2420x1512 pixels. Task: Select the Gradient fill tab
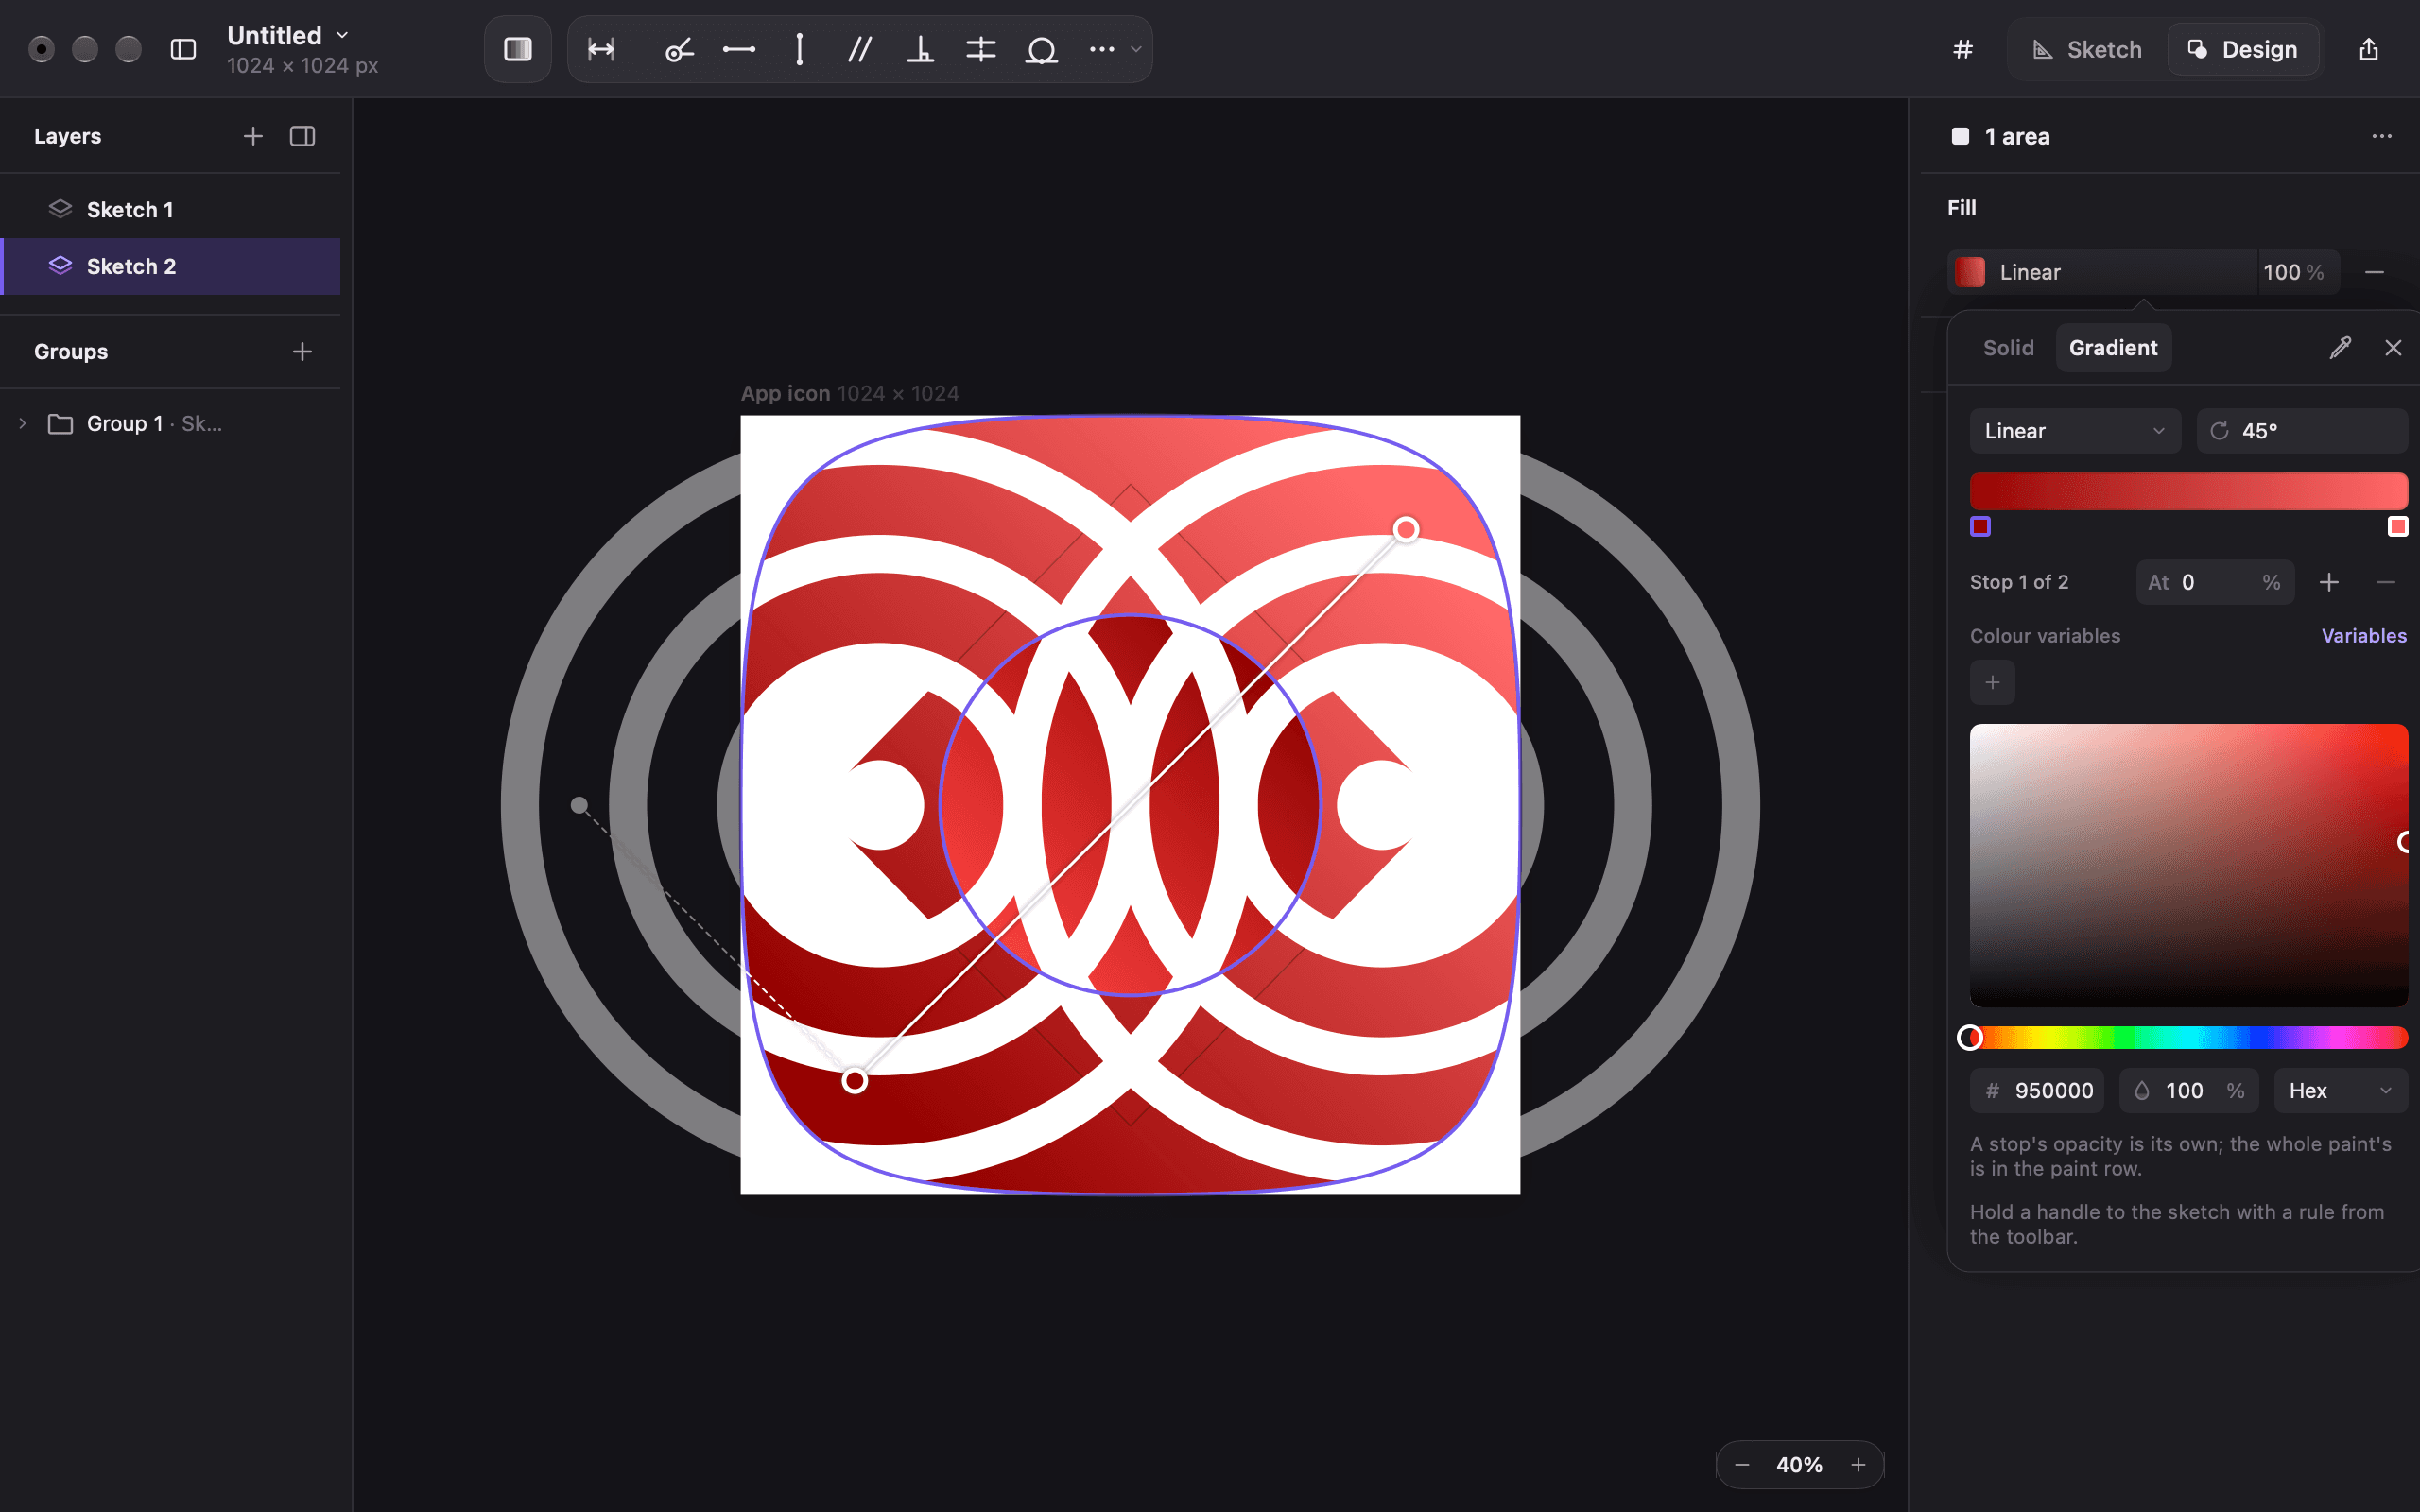click(x=2113, y=347)
